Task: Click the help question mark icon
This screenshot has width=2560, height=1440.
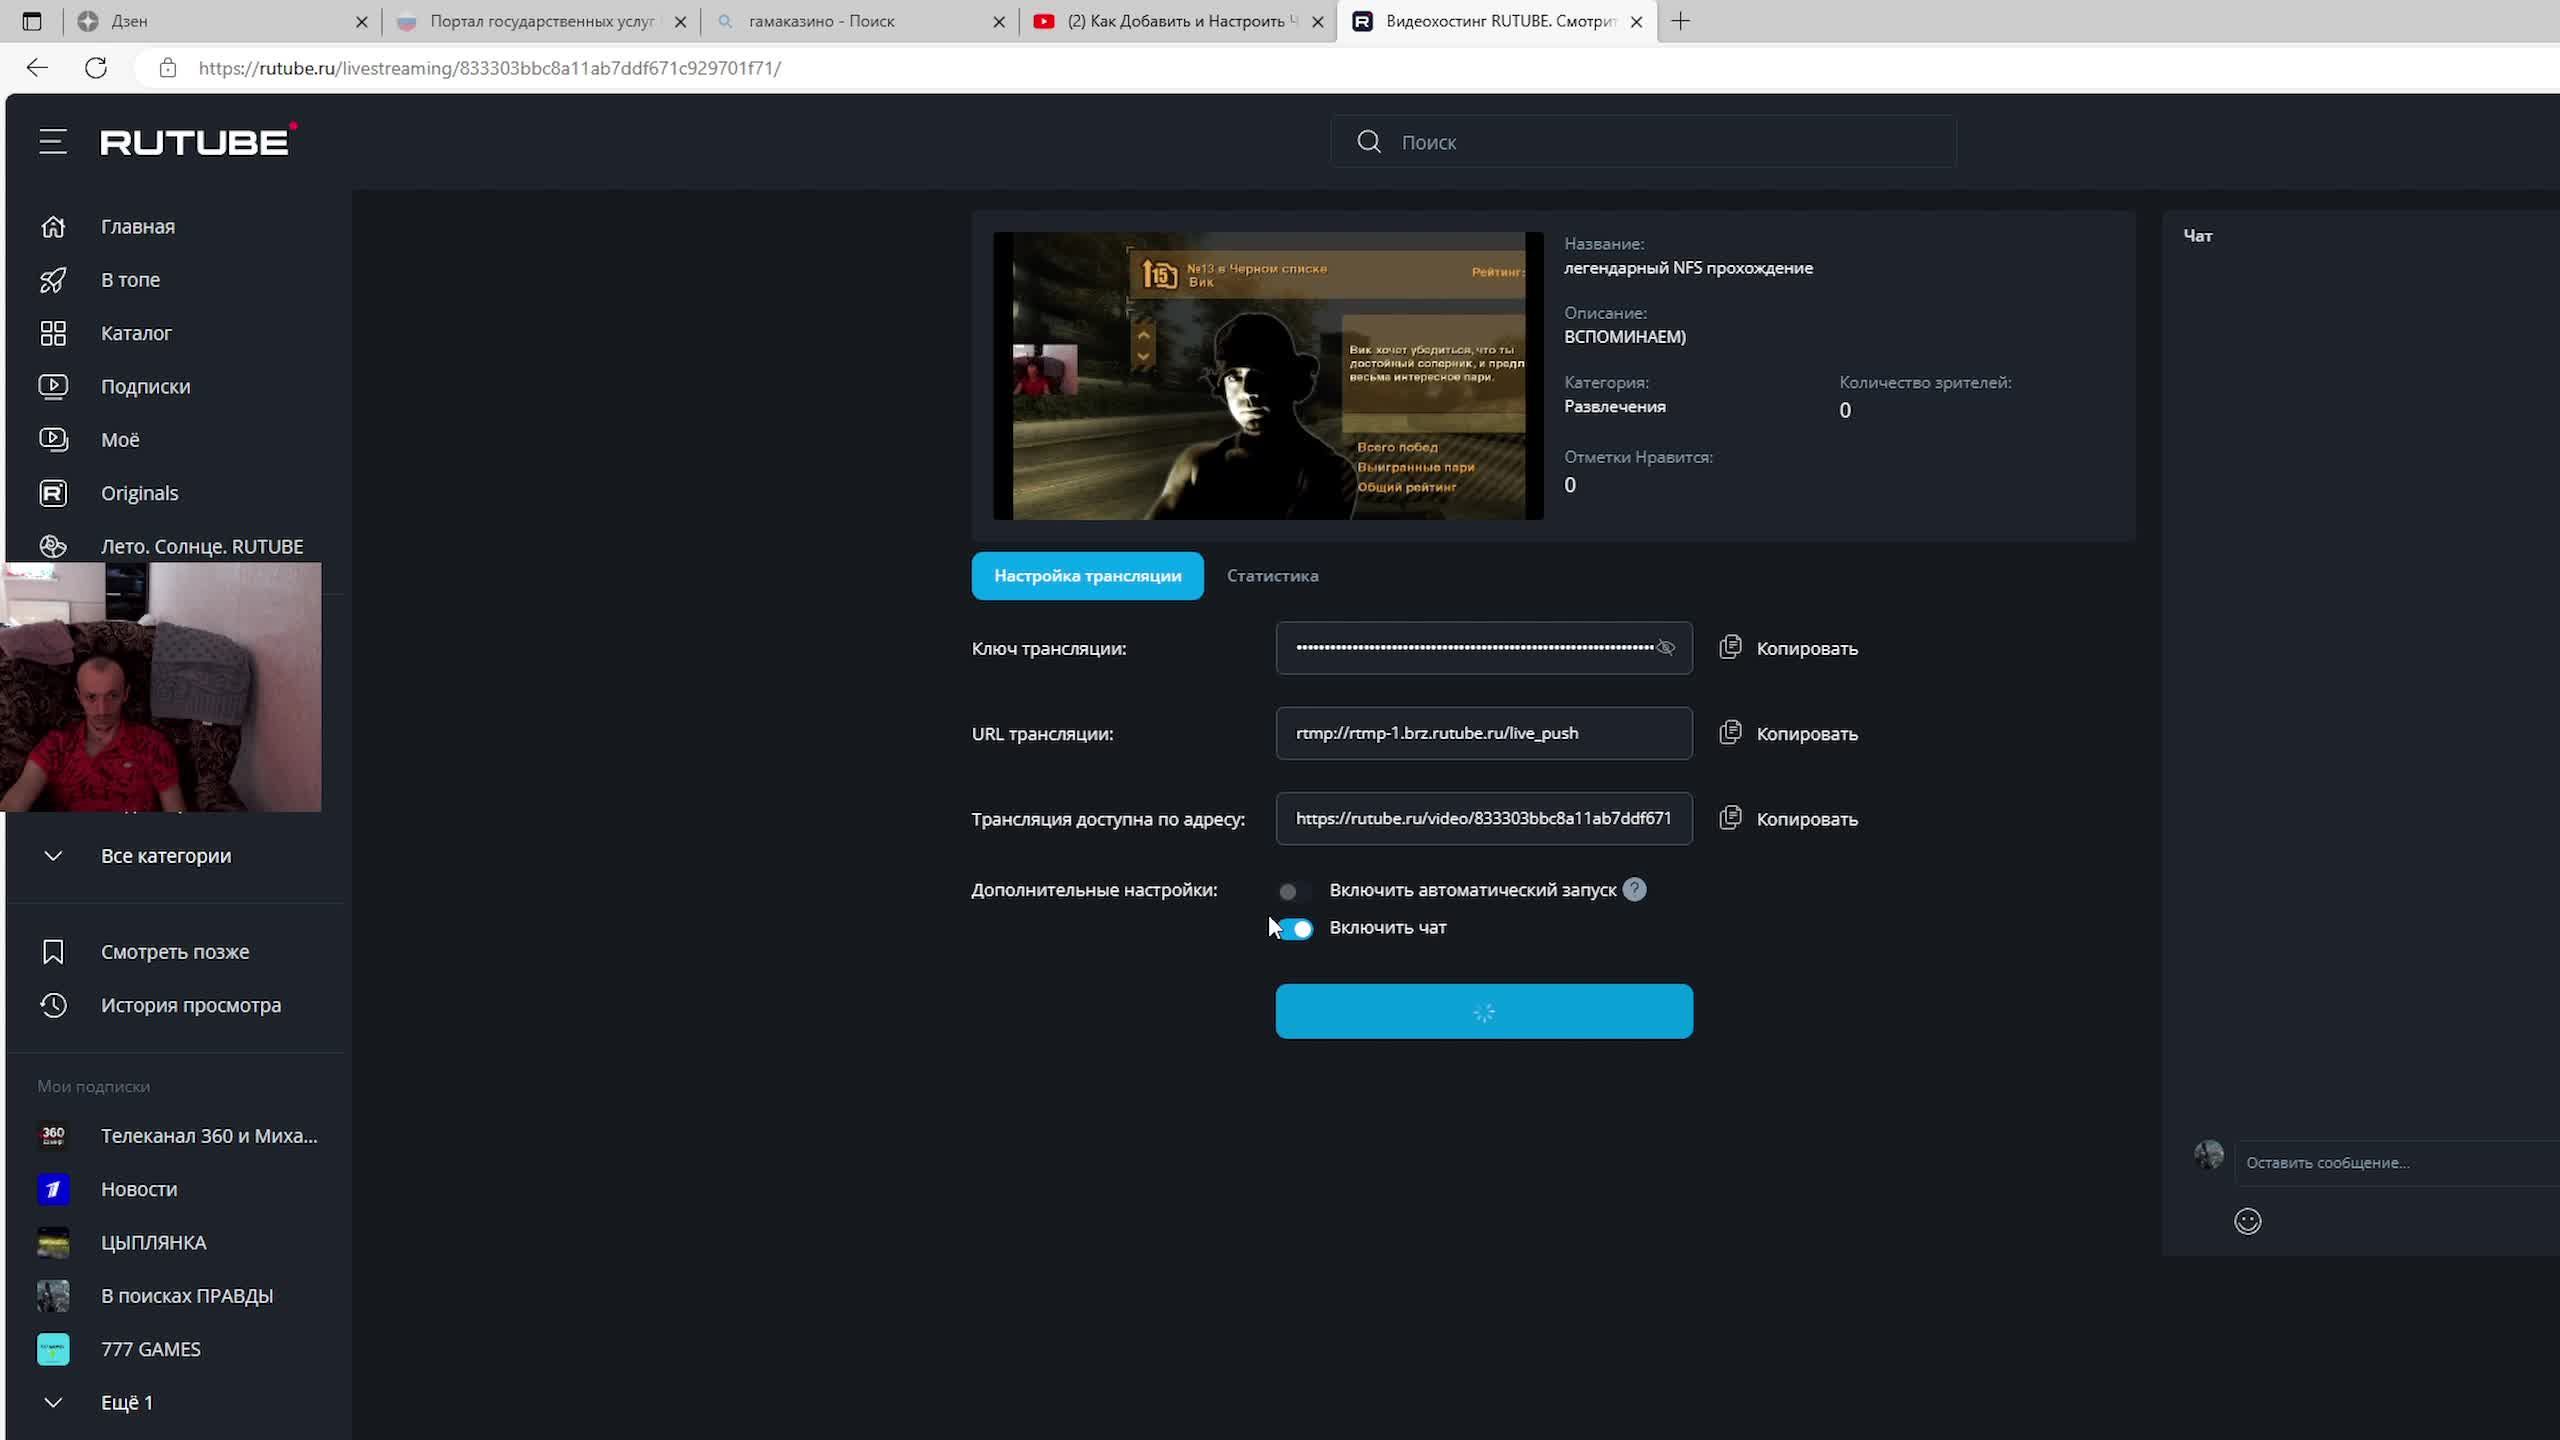Action: [x=1634, y=889]
